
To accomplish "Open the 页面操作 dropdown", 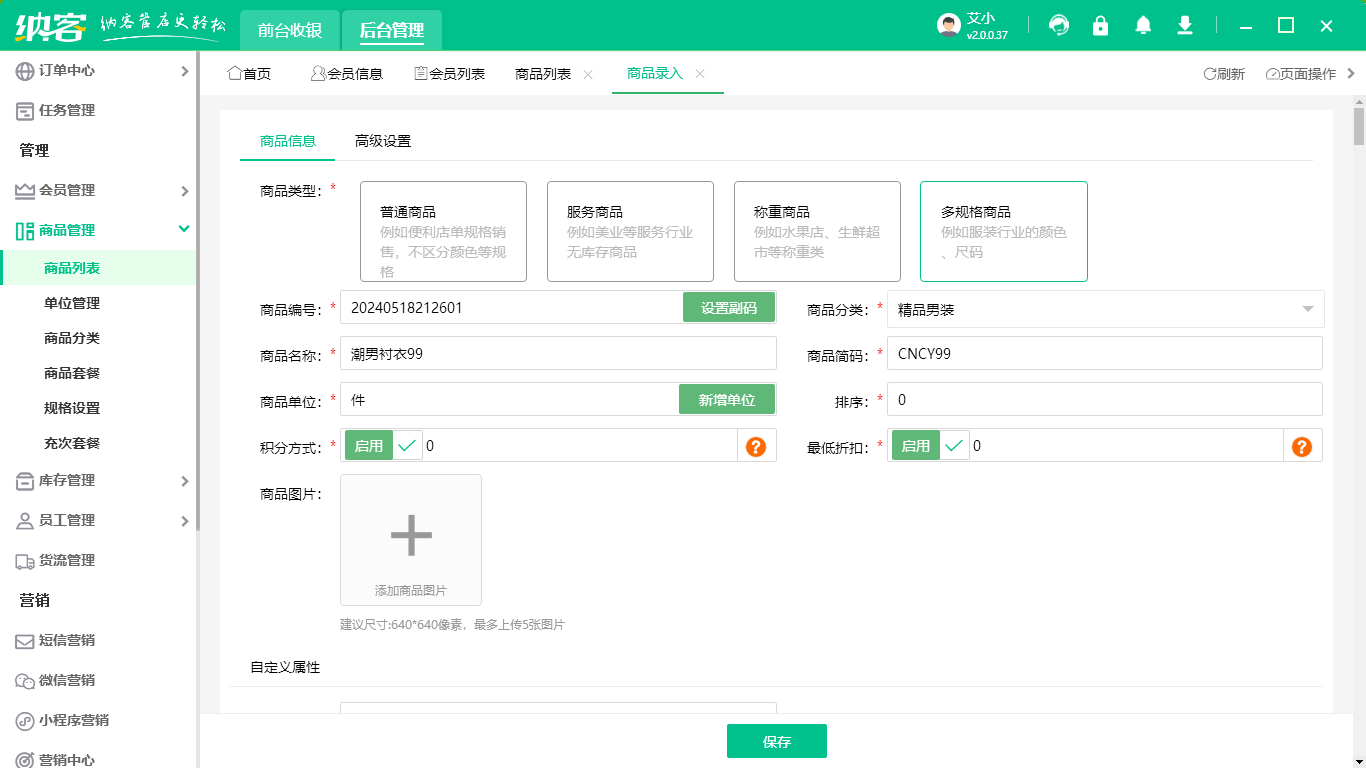I will click(1300, 74).
